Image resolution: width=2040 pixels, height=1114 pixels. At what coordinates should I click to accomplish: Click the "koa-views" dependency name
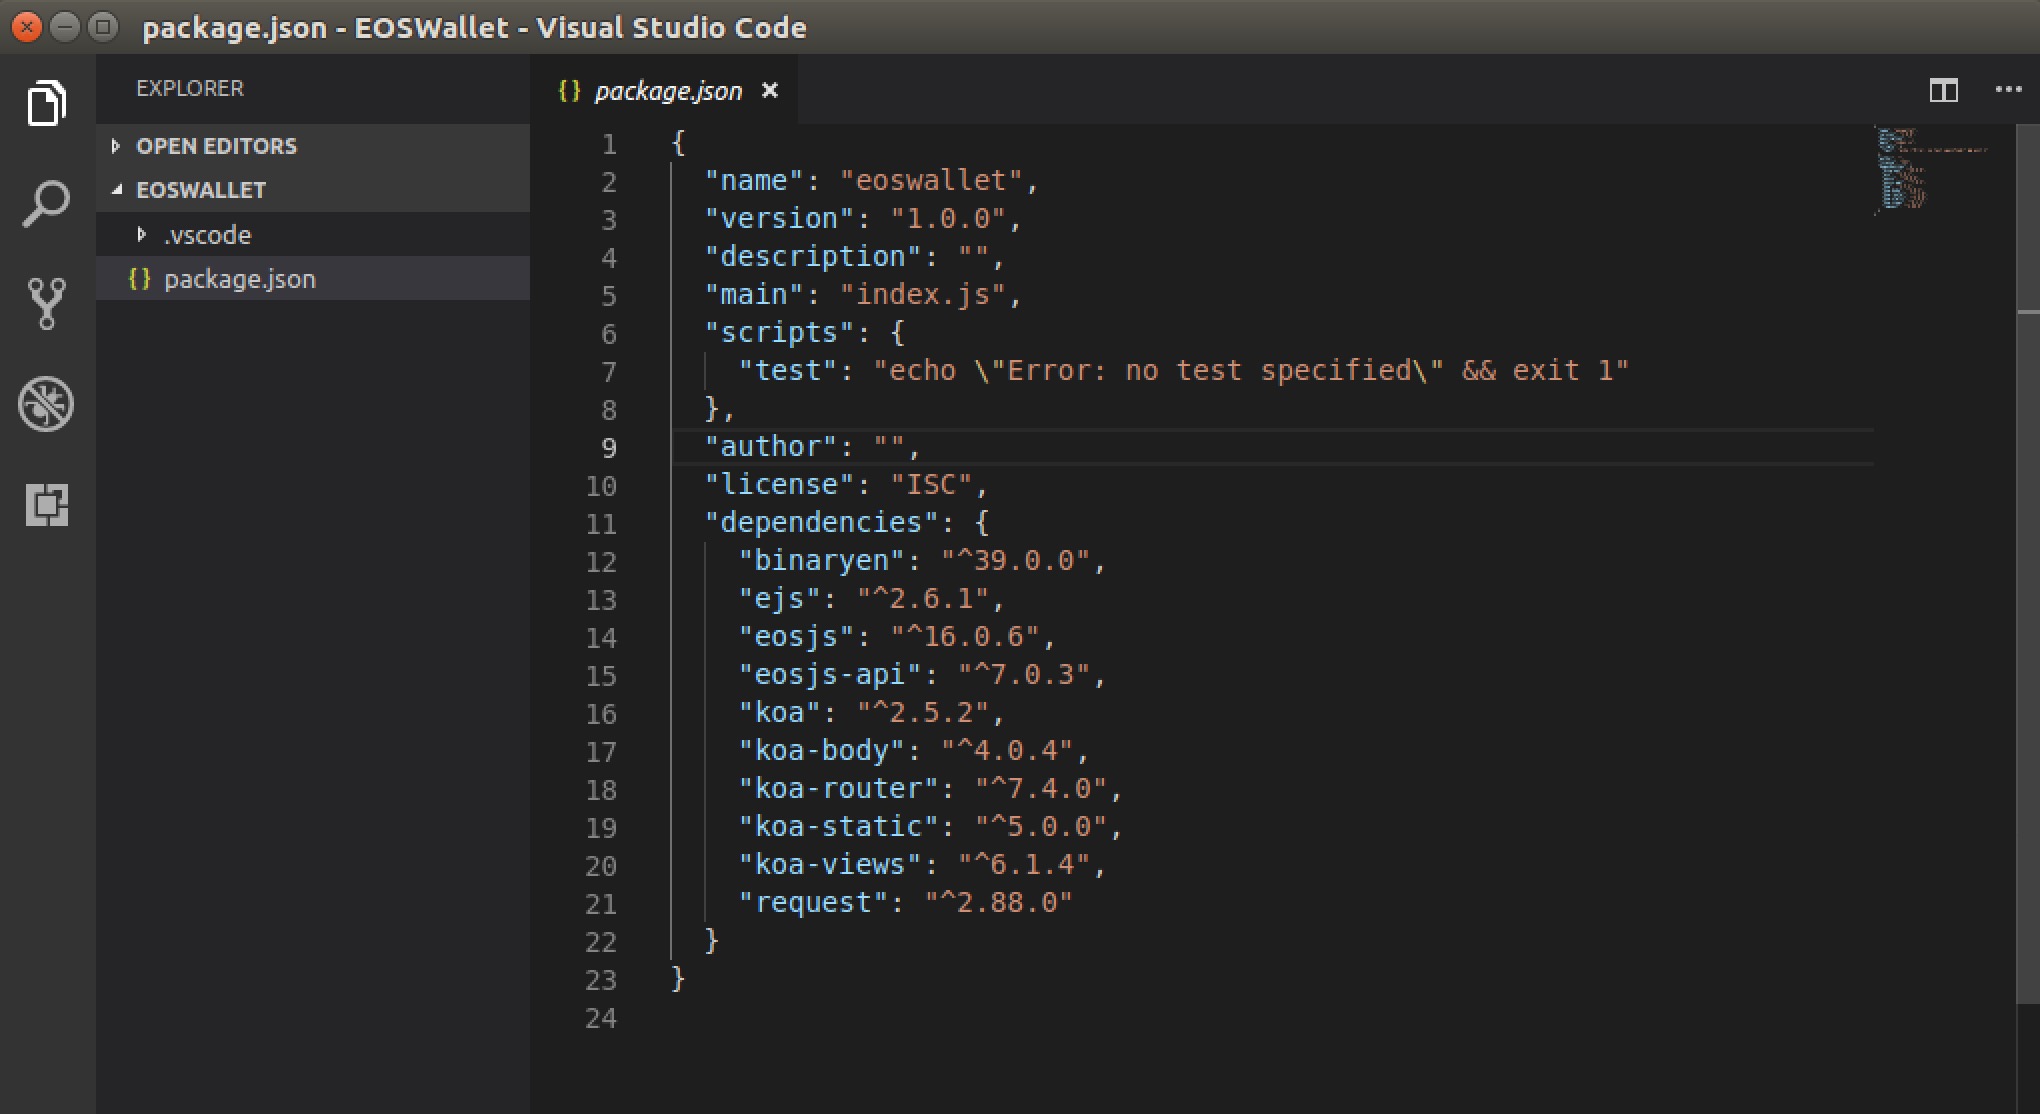pyautogui.click(x=830, y=865)
